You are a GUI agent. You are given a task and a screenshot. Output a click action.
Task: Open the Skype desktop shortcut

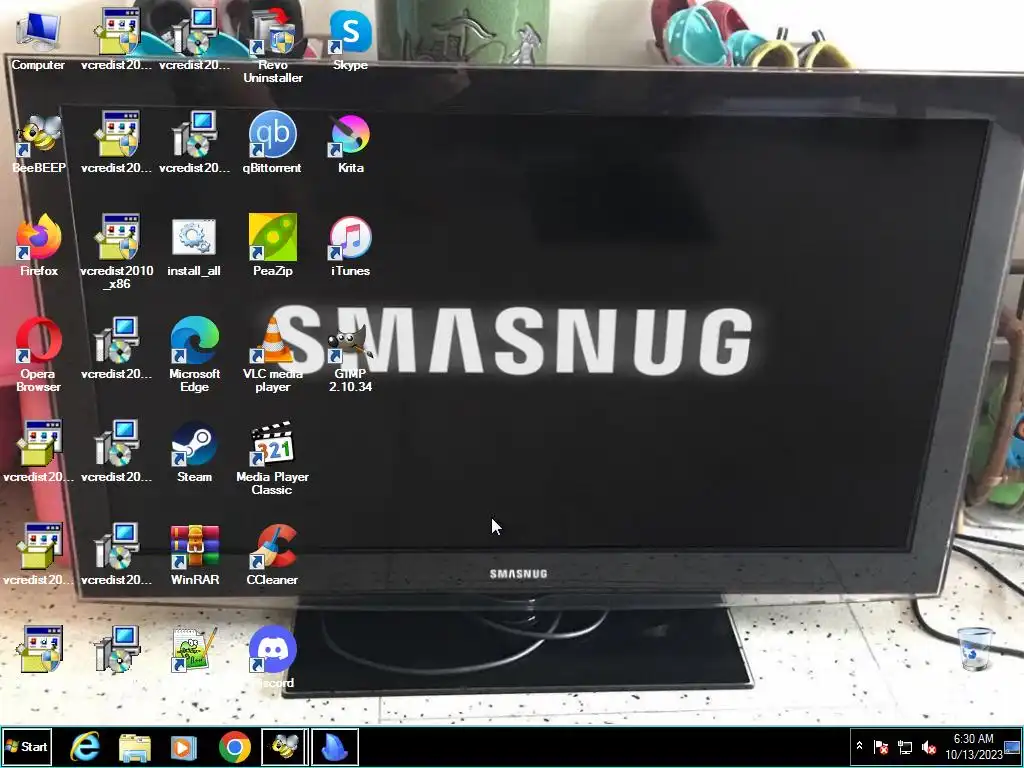coord(351,40)
